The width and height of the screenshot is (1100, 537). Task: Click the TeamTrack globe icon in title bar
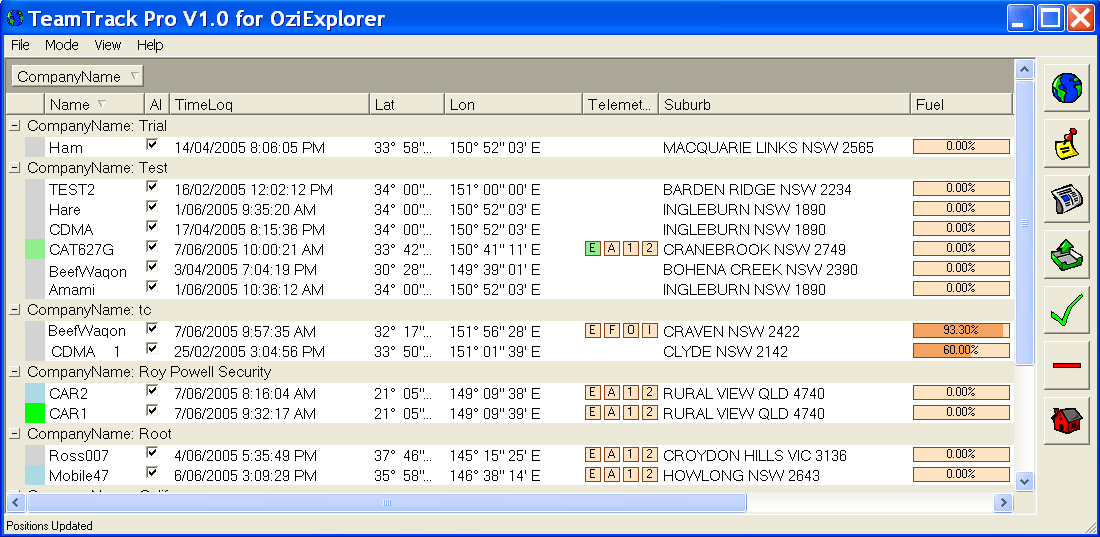[x=14, y=18]
